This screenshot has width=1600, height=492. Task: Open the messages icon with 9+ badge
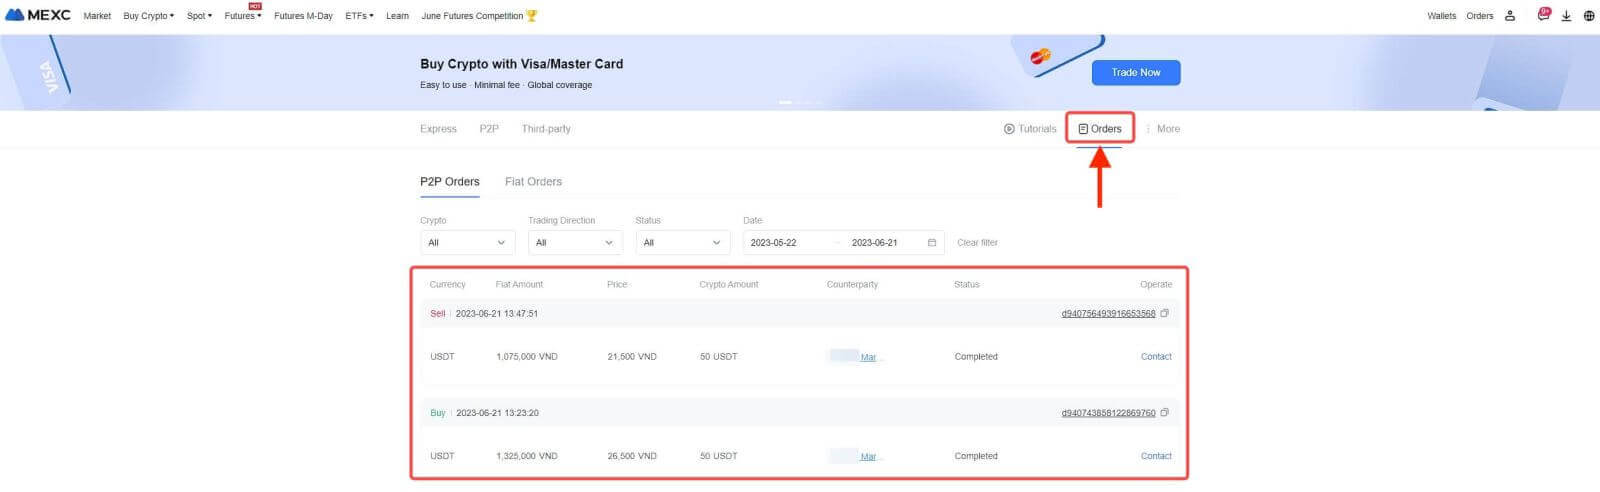1543,15
